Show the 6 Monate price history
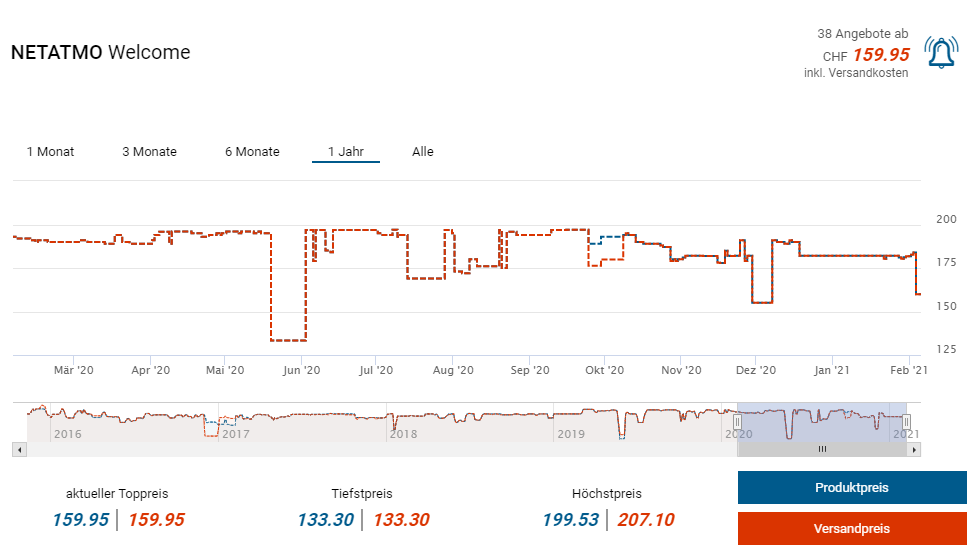The height and width of the screenshot is (552, 973). point(252,152)
